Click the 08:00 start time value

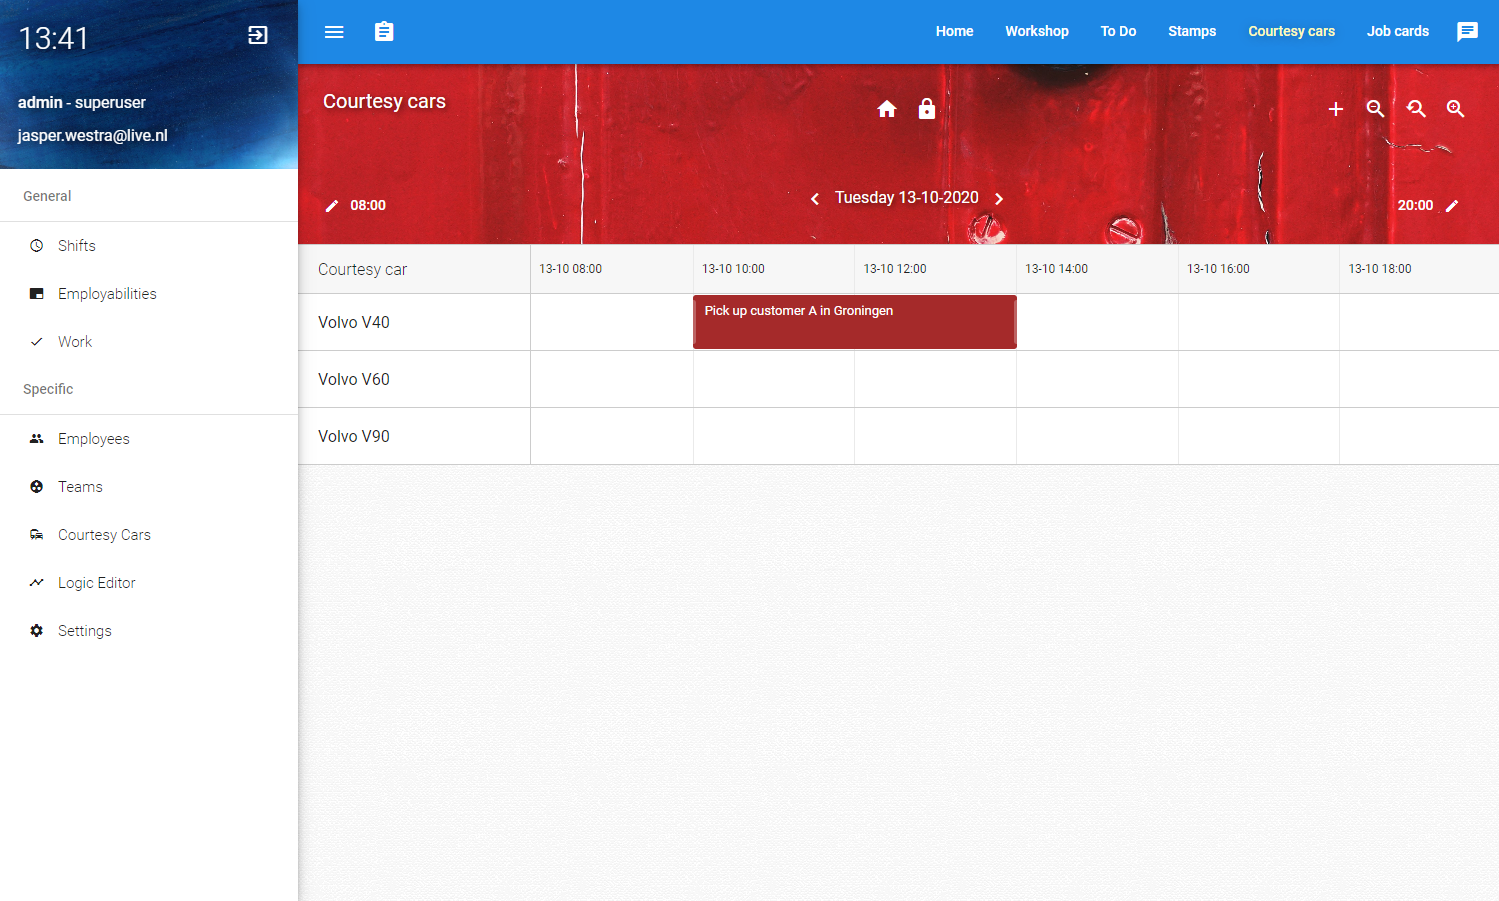tap(368, 205)
